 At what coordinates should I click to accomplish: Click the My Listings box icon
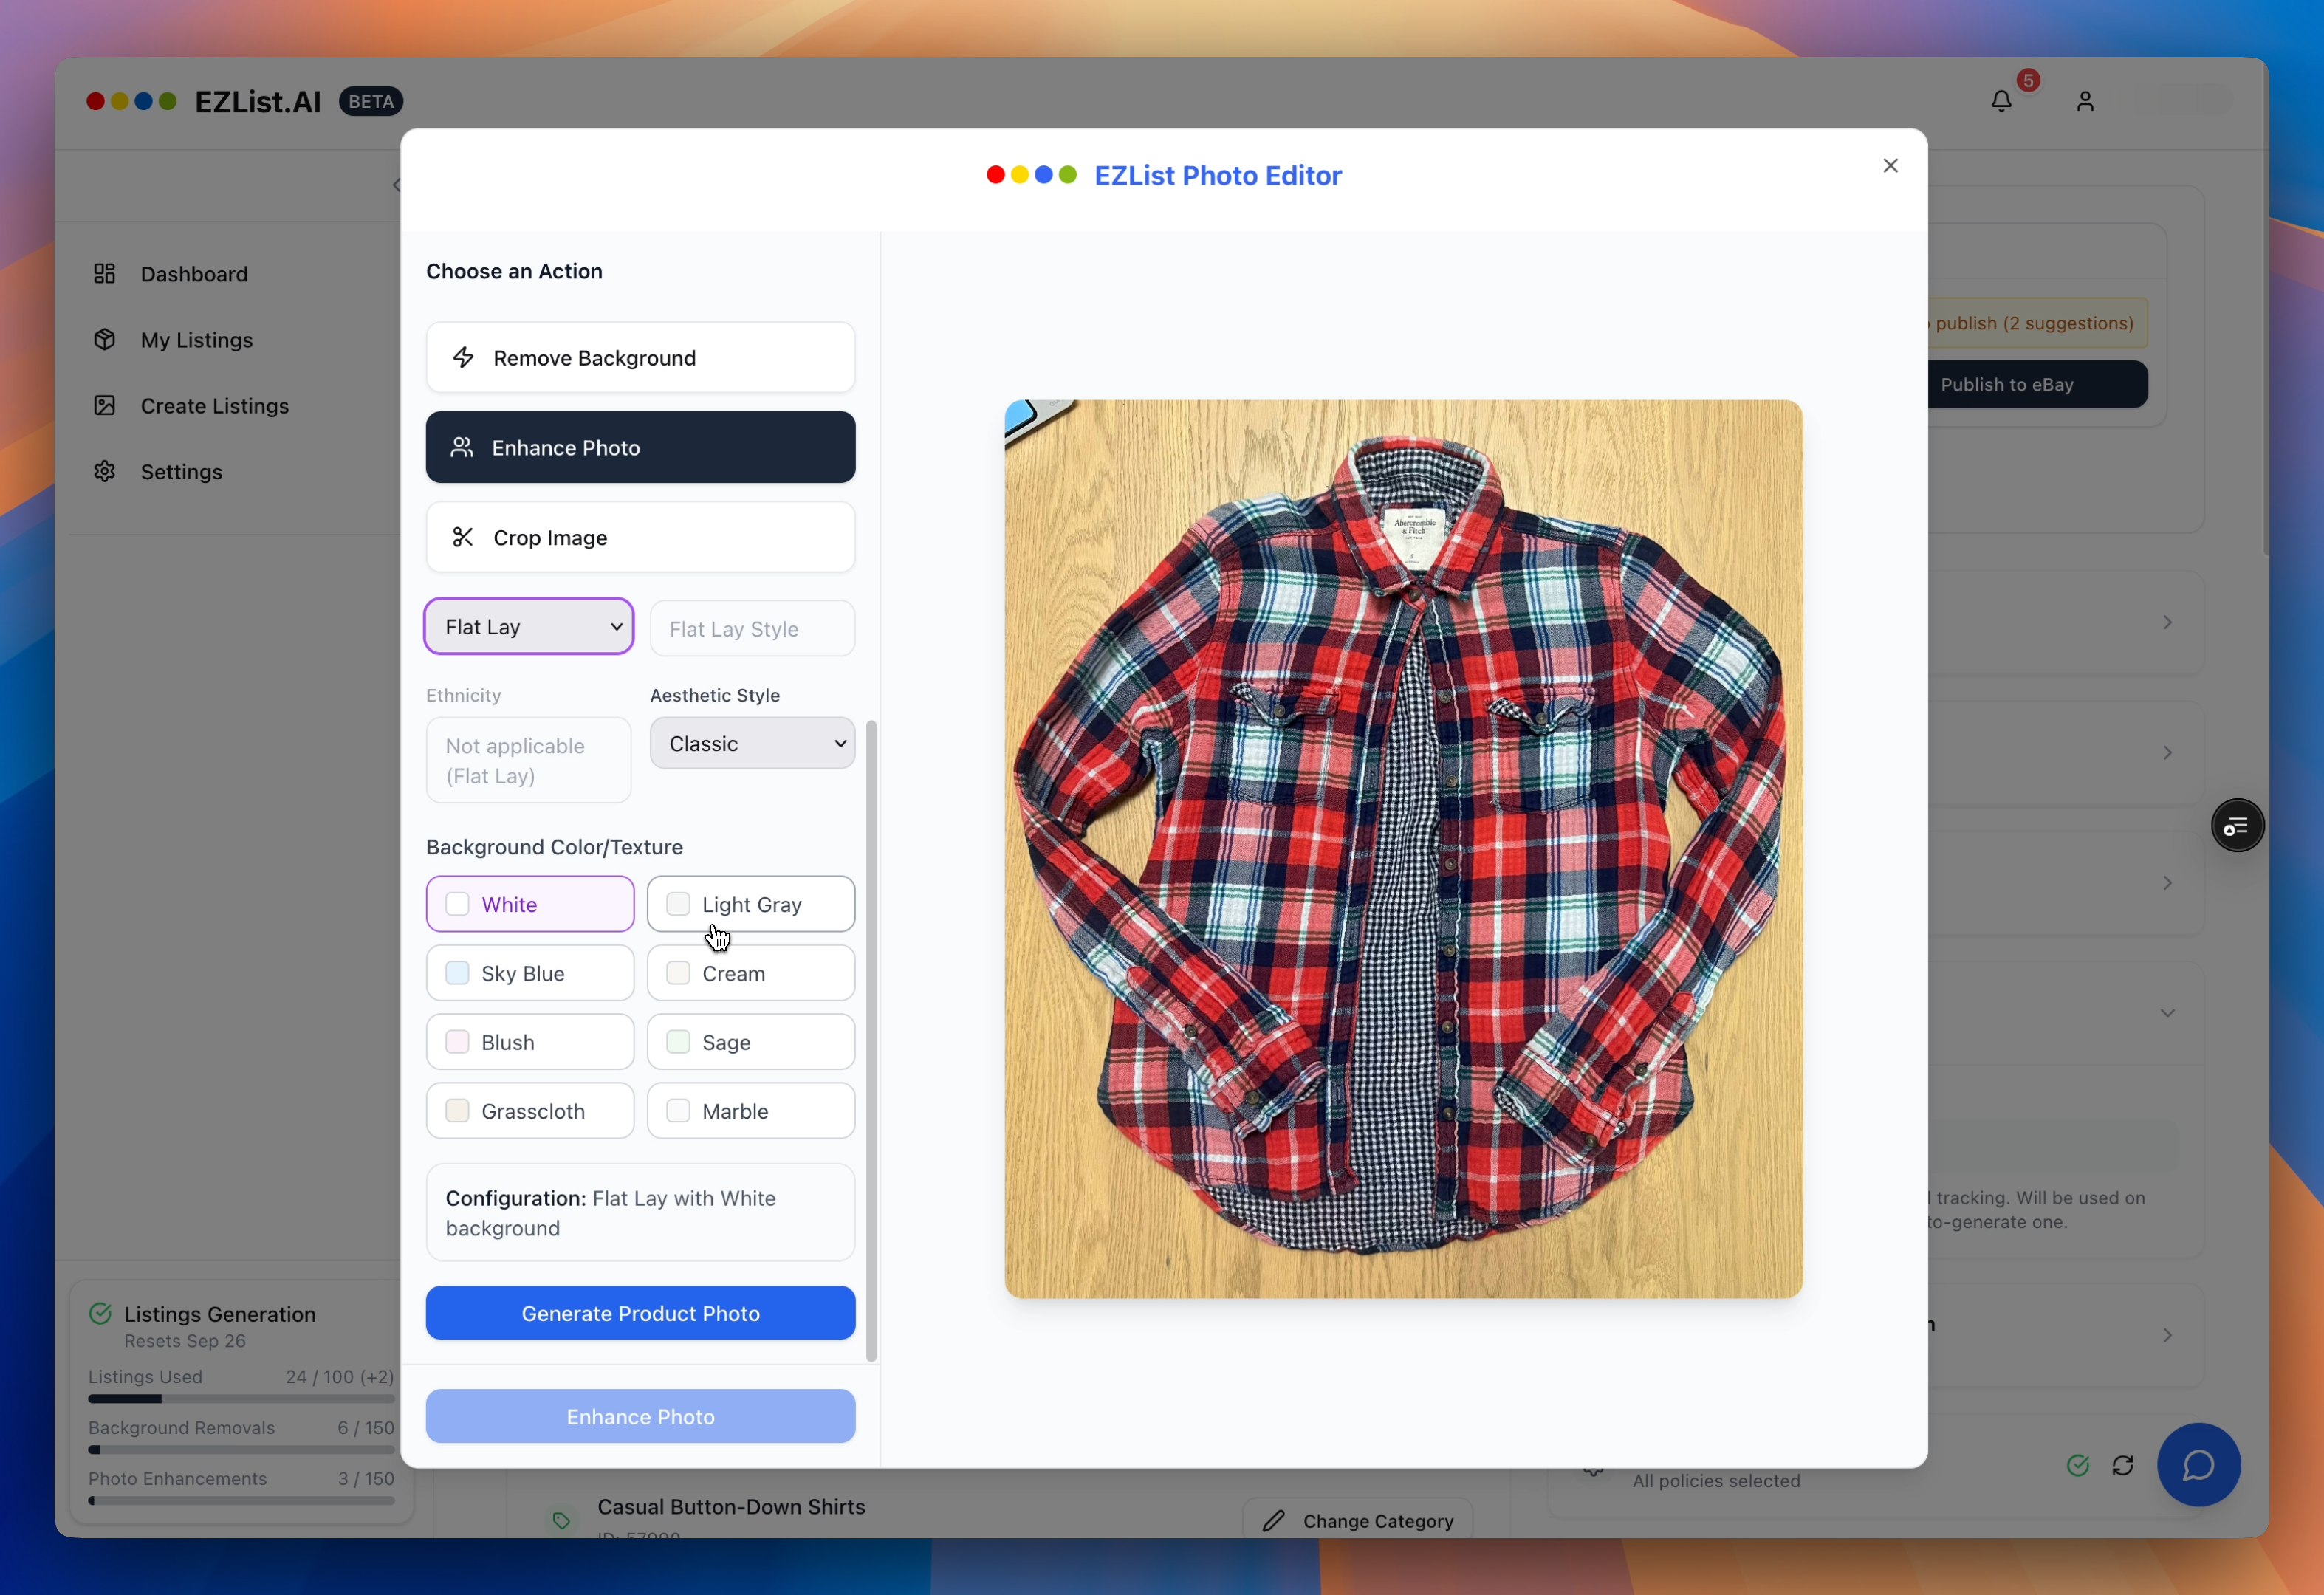[x=105, y=340]
